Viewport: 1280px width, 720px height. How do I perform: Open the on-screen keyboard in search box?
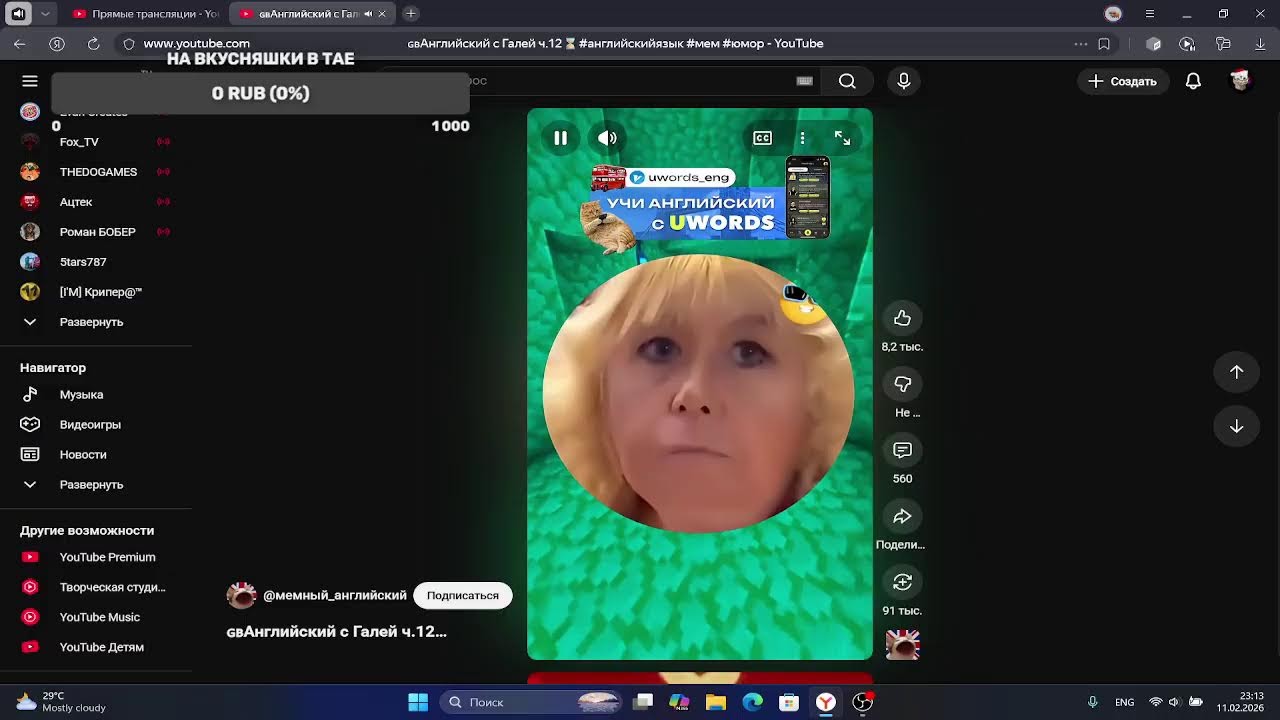point(804,81)
